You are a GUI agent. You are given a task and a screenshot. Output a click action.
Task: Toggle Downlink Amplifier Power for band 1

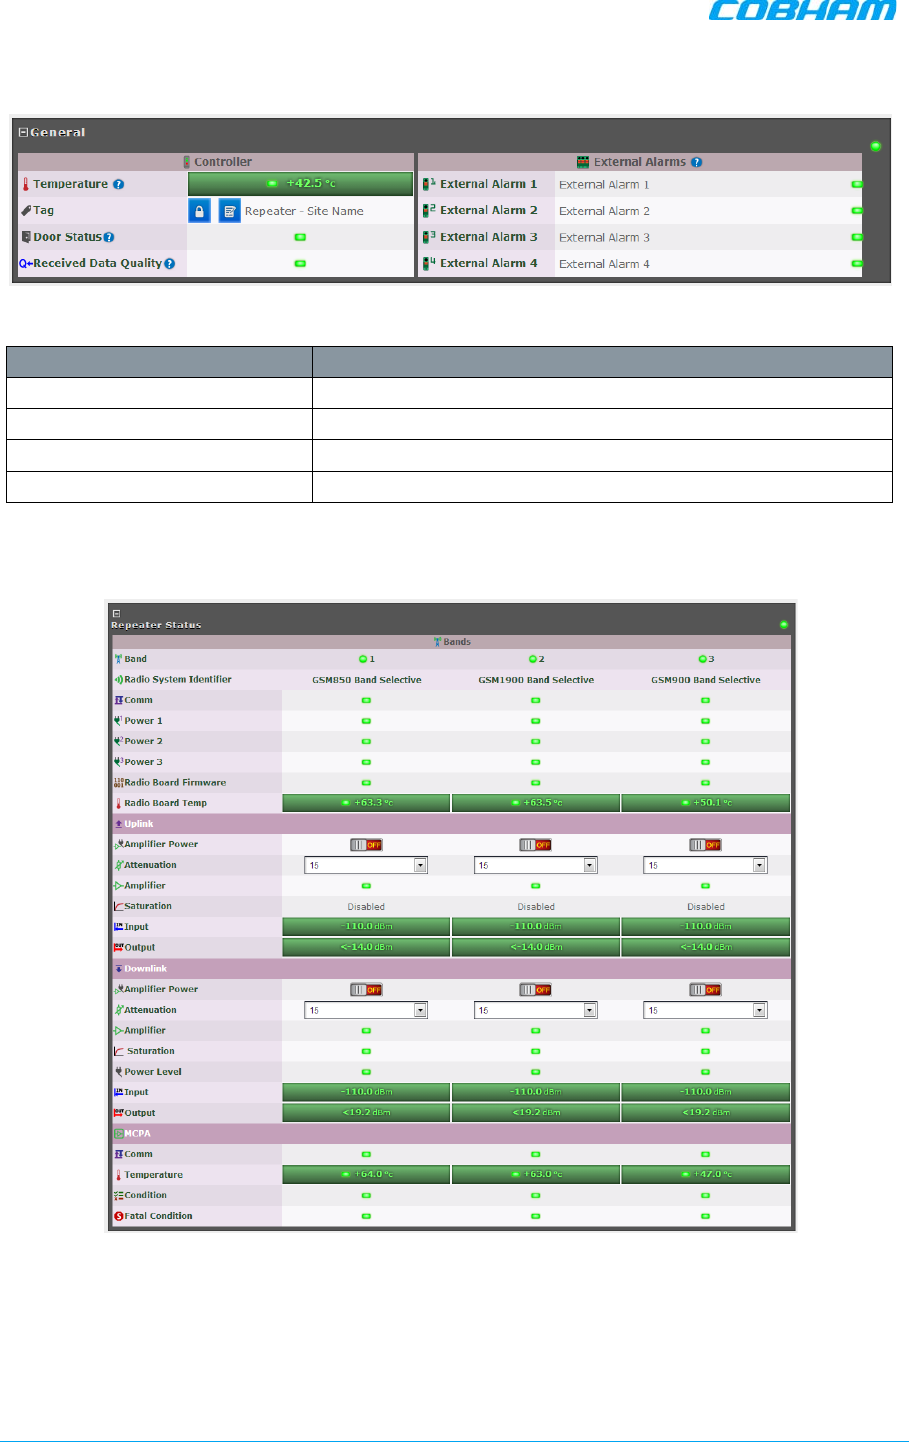(366, 990)
